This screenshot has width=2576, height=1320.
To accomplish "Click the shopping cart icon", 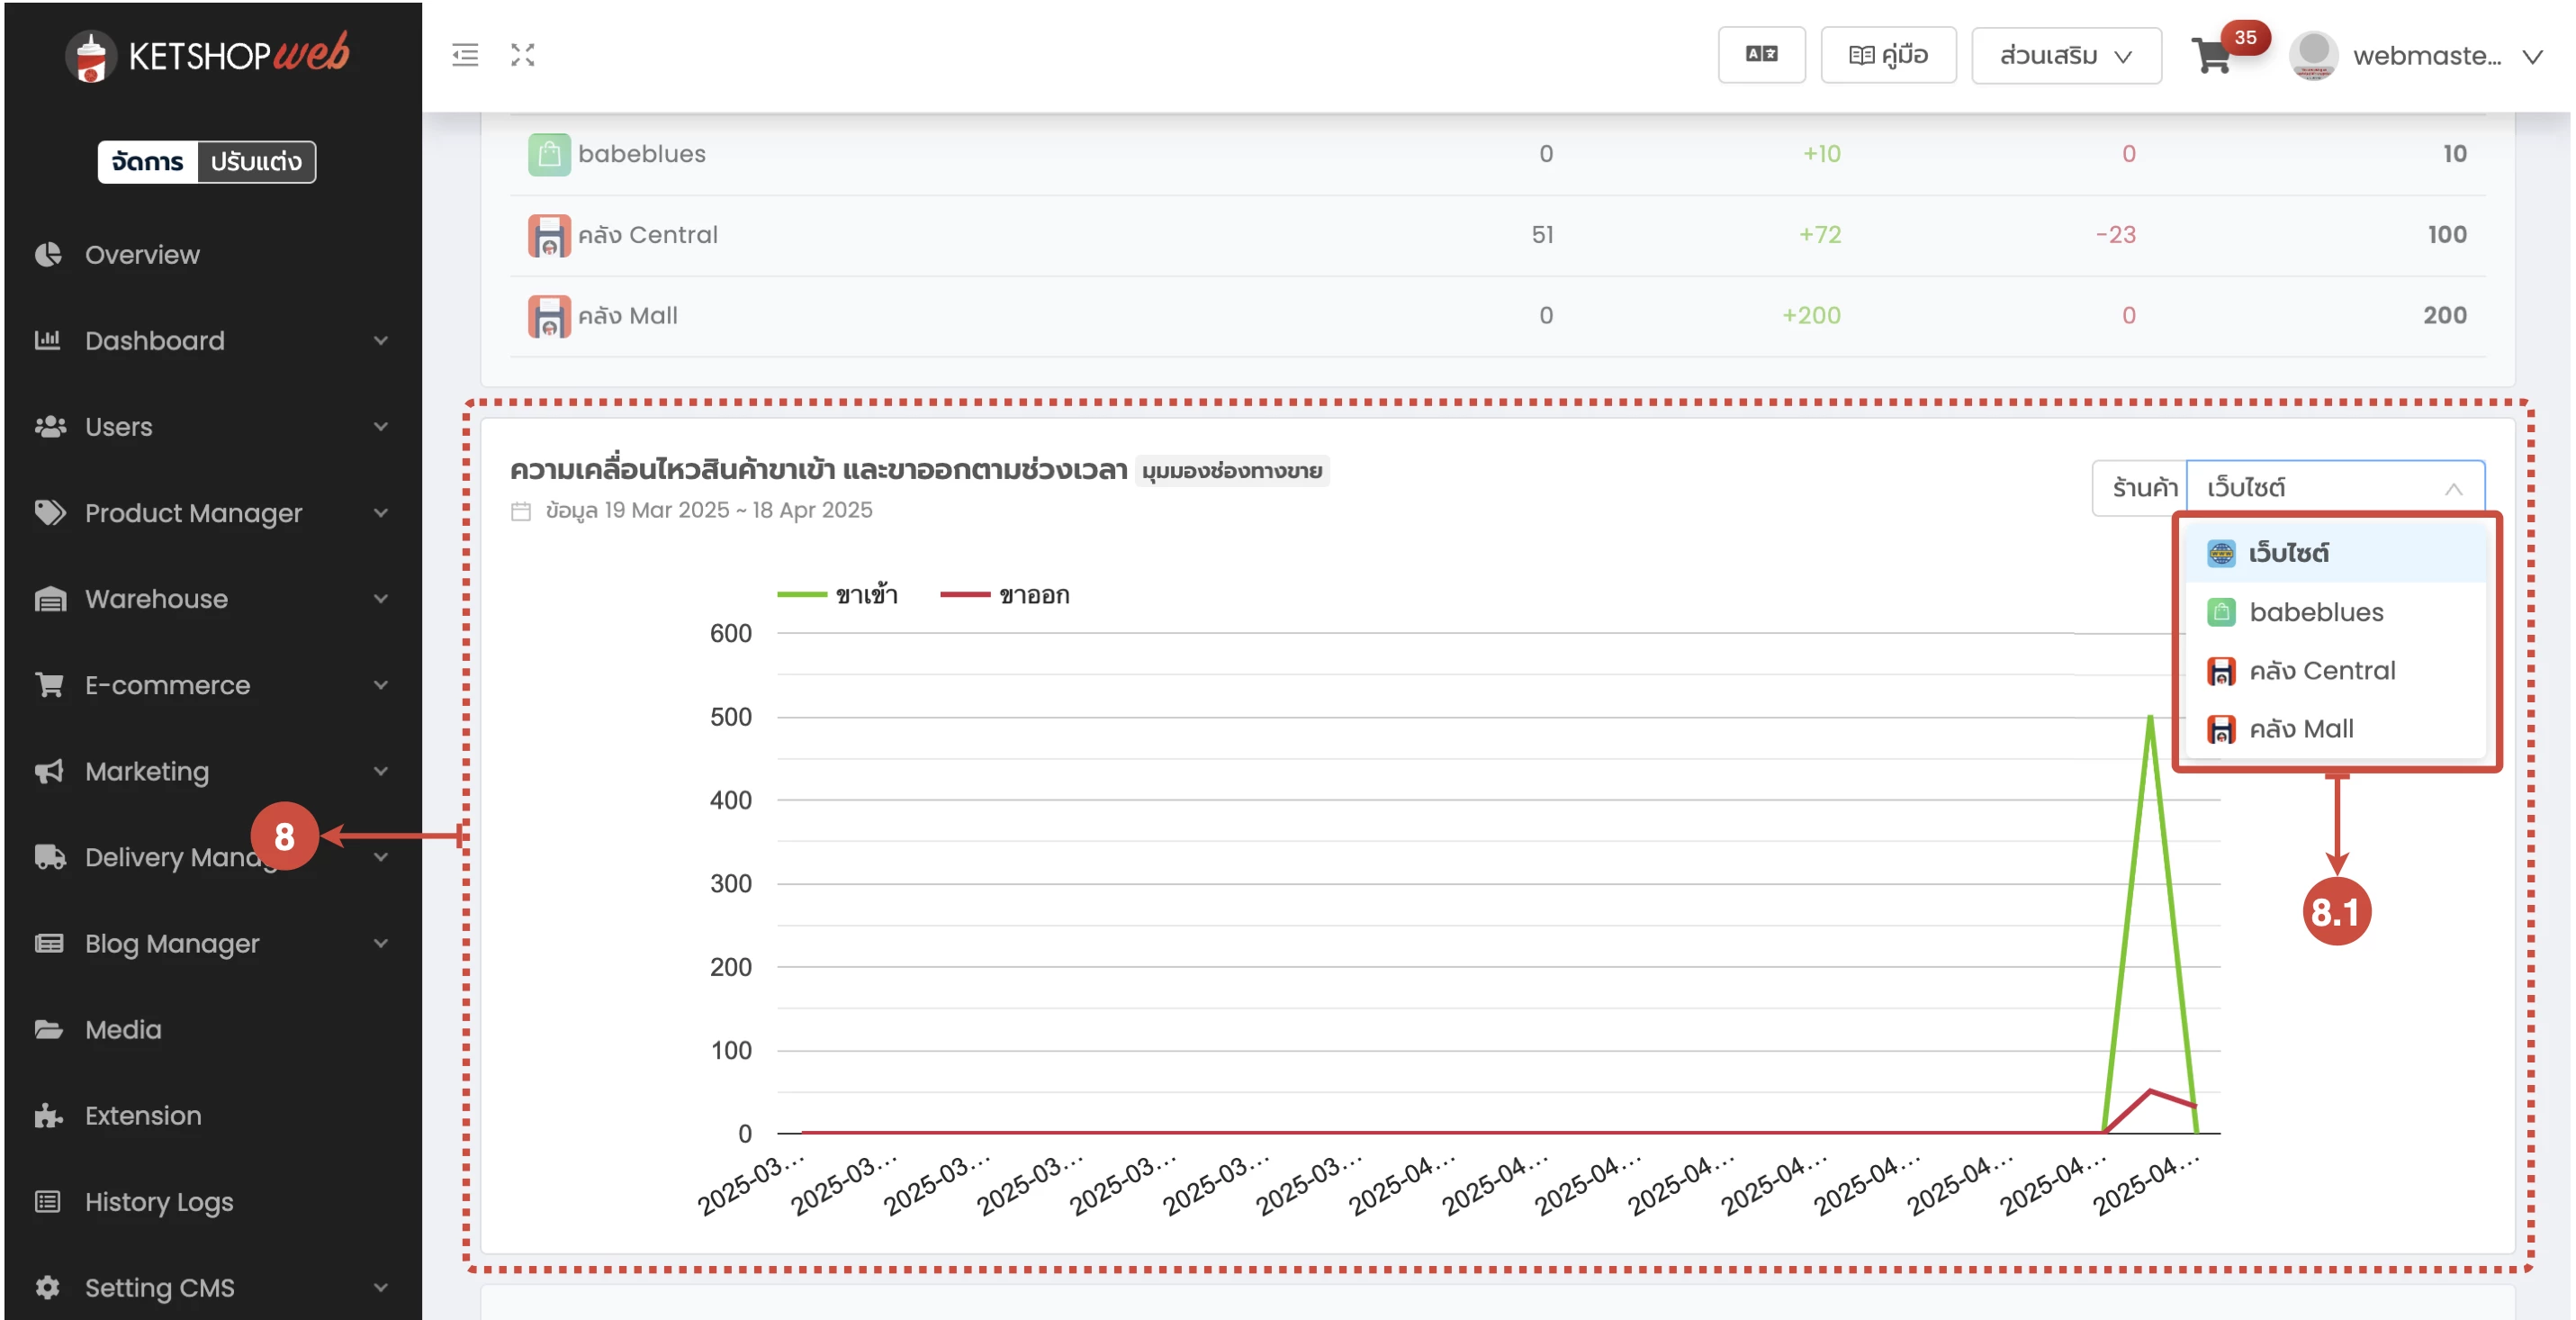I will [x=2211, y=56].
